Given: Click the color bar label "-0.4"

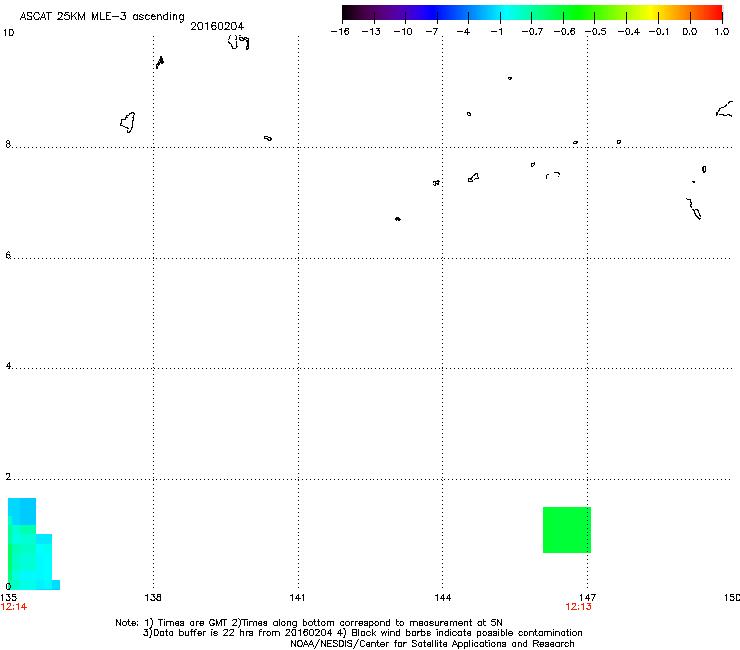Looking at the screenshot, I should click(x=629, y=32).
